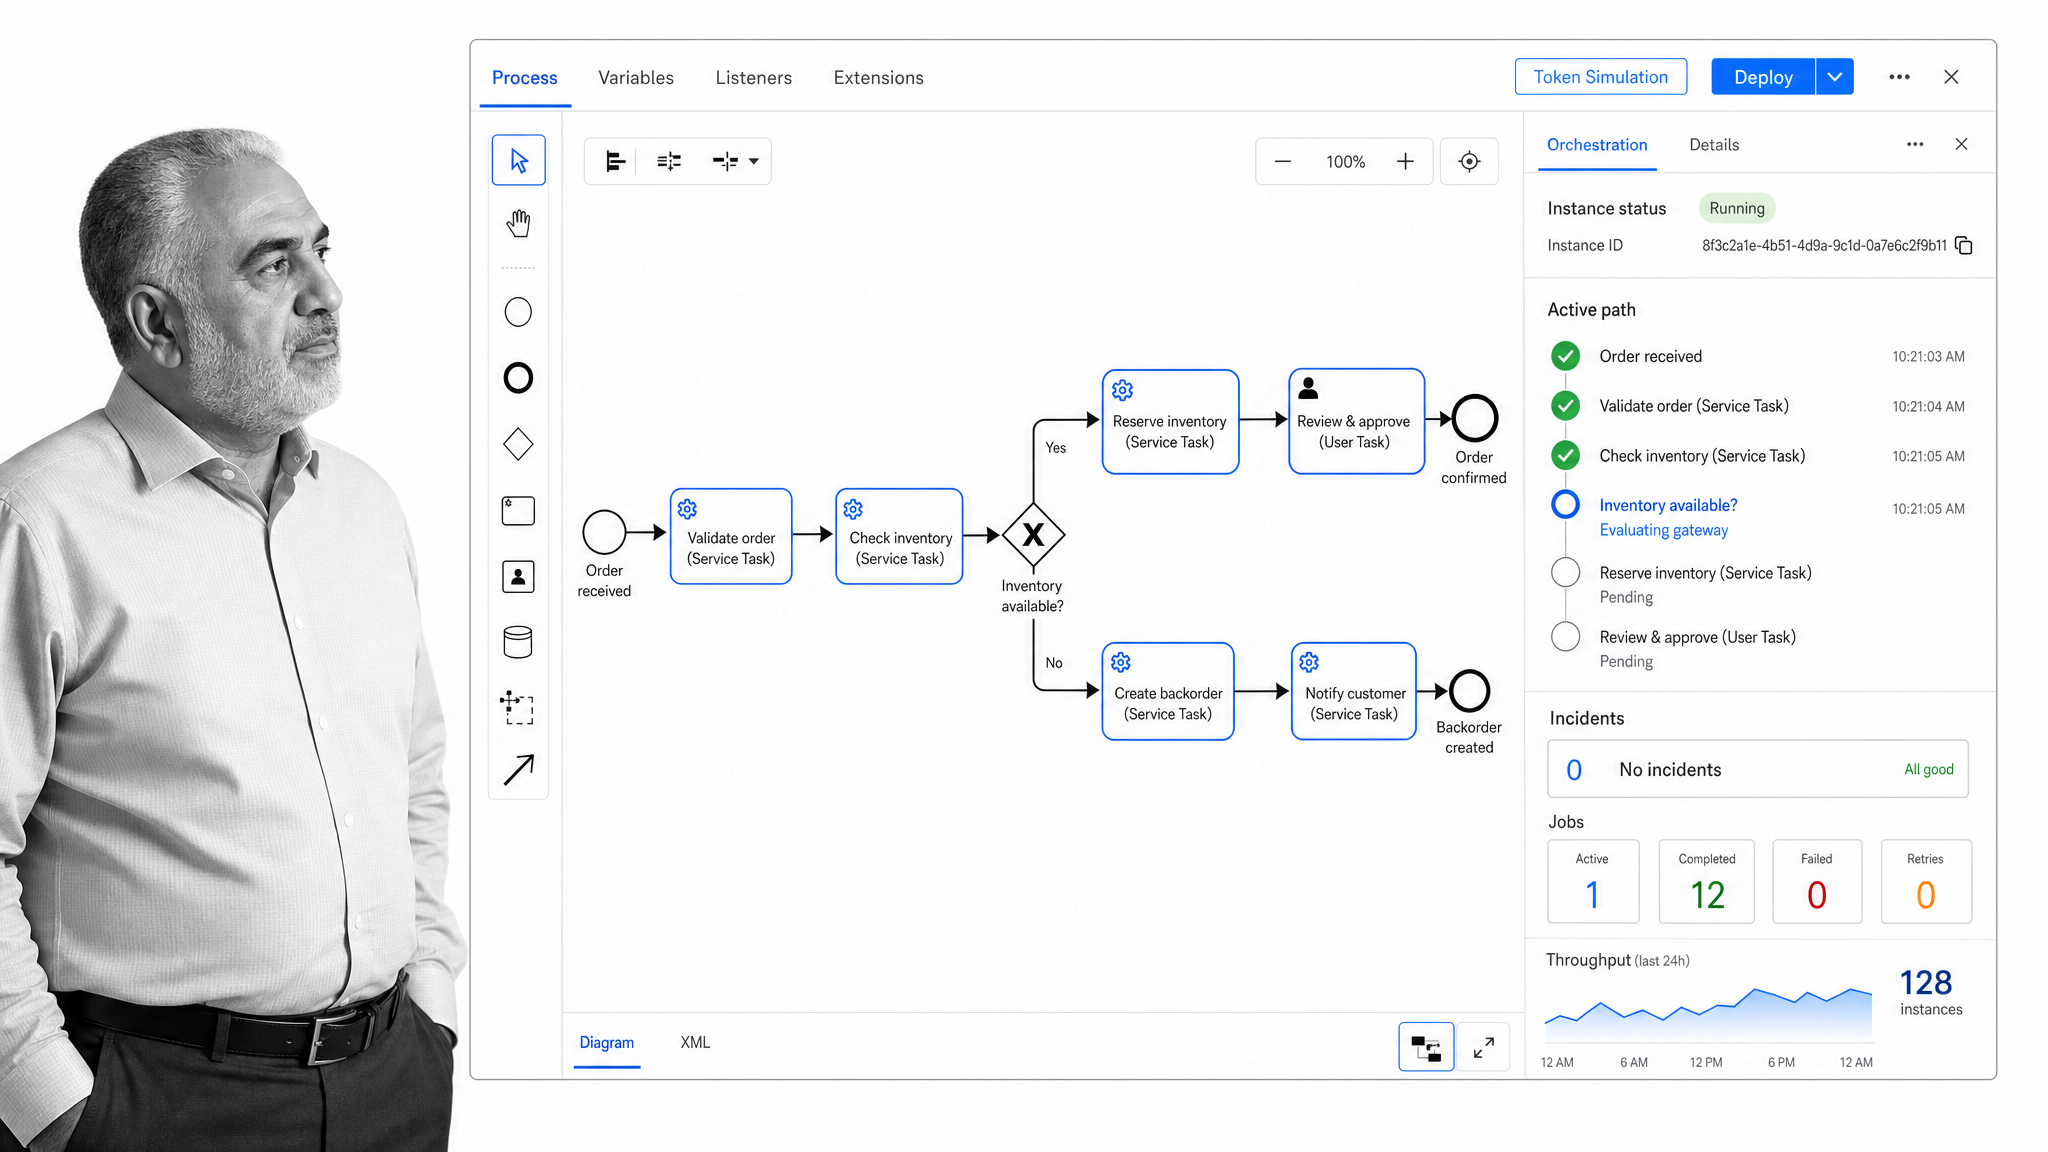Click the 128 instances value
2048x1152 pixels.
click(1926, 982)
